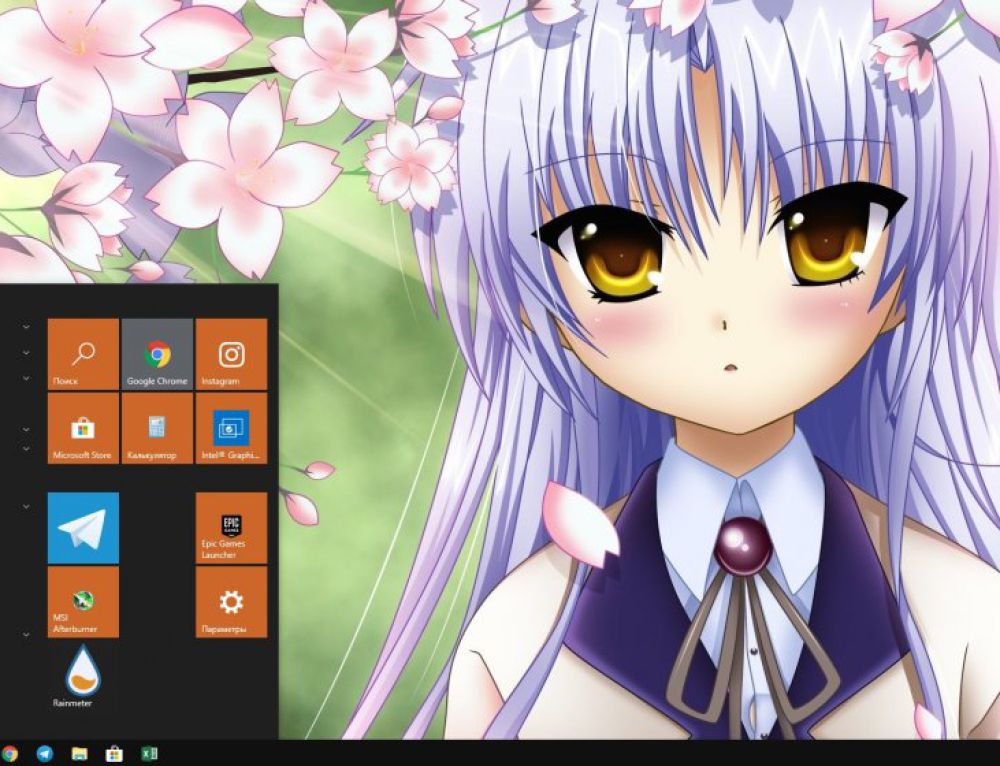Open Microsoft Store from the taskbar

(x=113, y=755)
